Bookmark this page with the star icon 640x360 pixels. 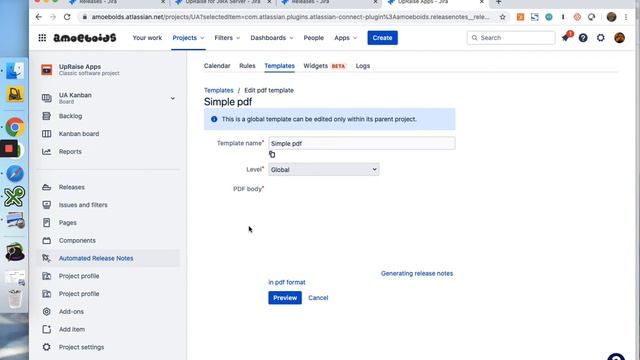502,17
